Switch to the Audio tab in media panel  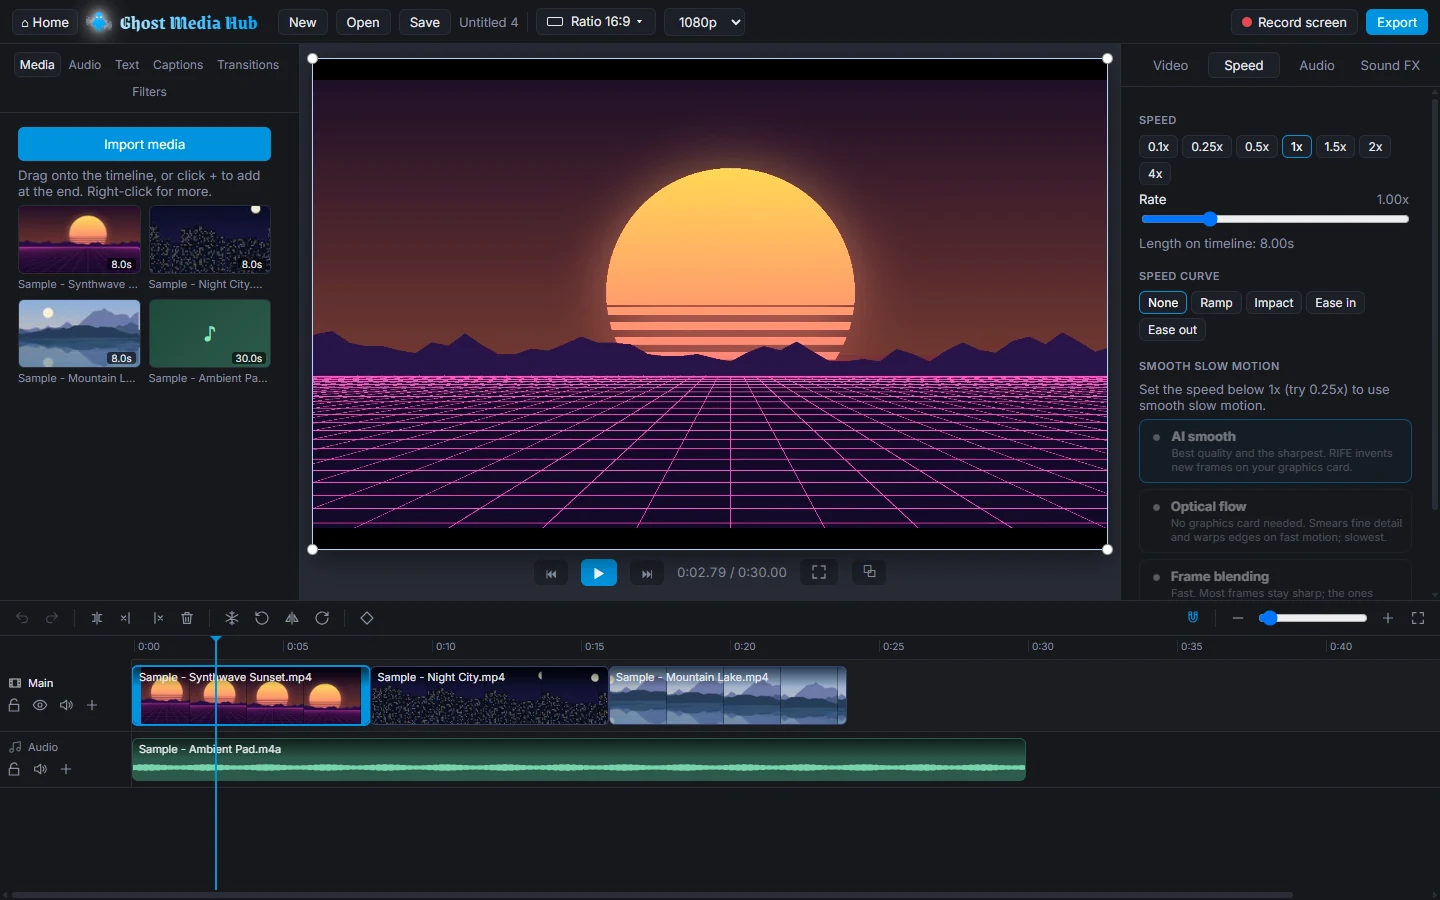85,65
